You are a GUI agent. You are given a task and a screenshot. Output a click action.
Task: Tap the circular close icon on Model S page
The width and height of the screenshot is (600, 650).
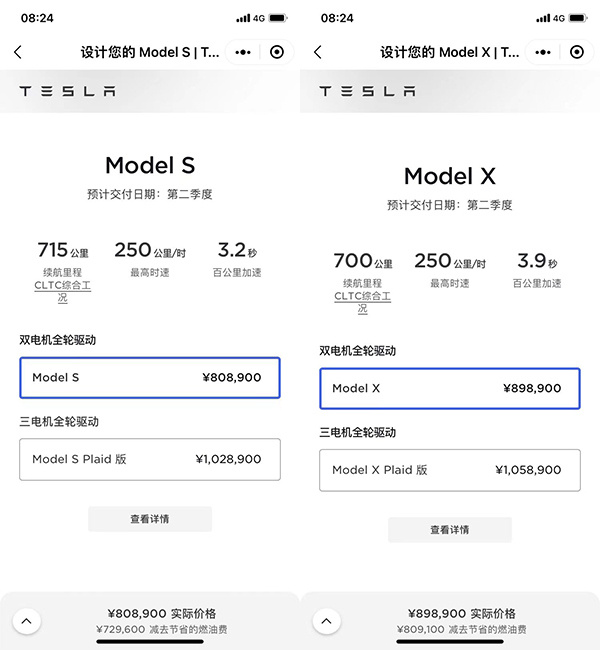tap(277, 52)
